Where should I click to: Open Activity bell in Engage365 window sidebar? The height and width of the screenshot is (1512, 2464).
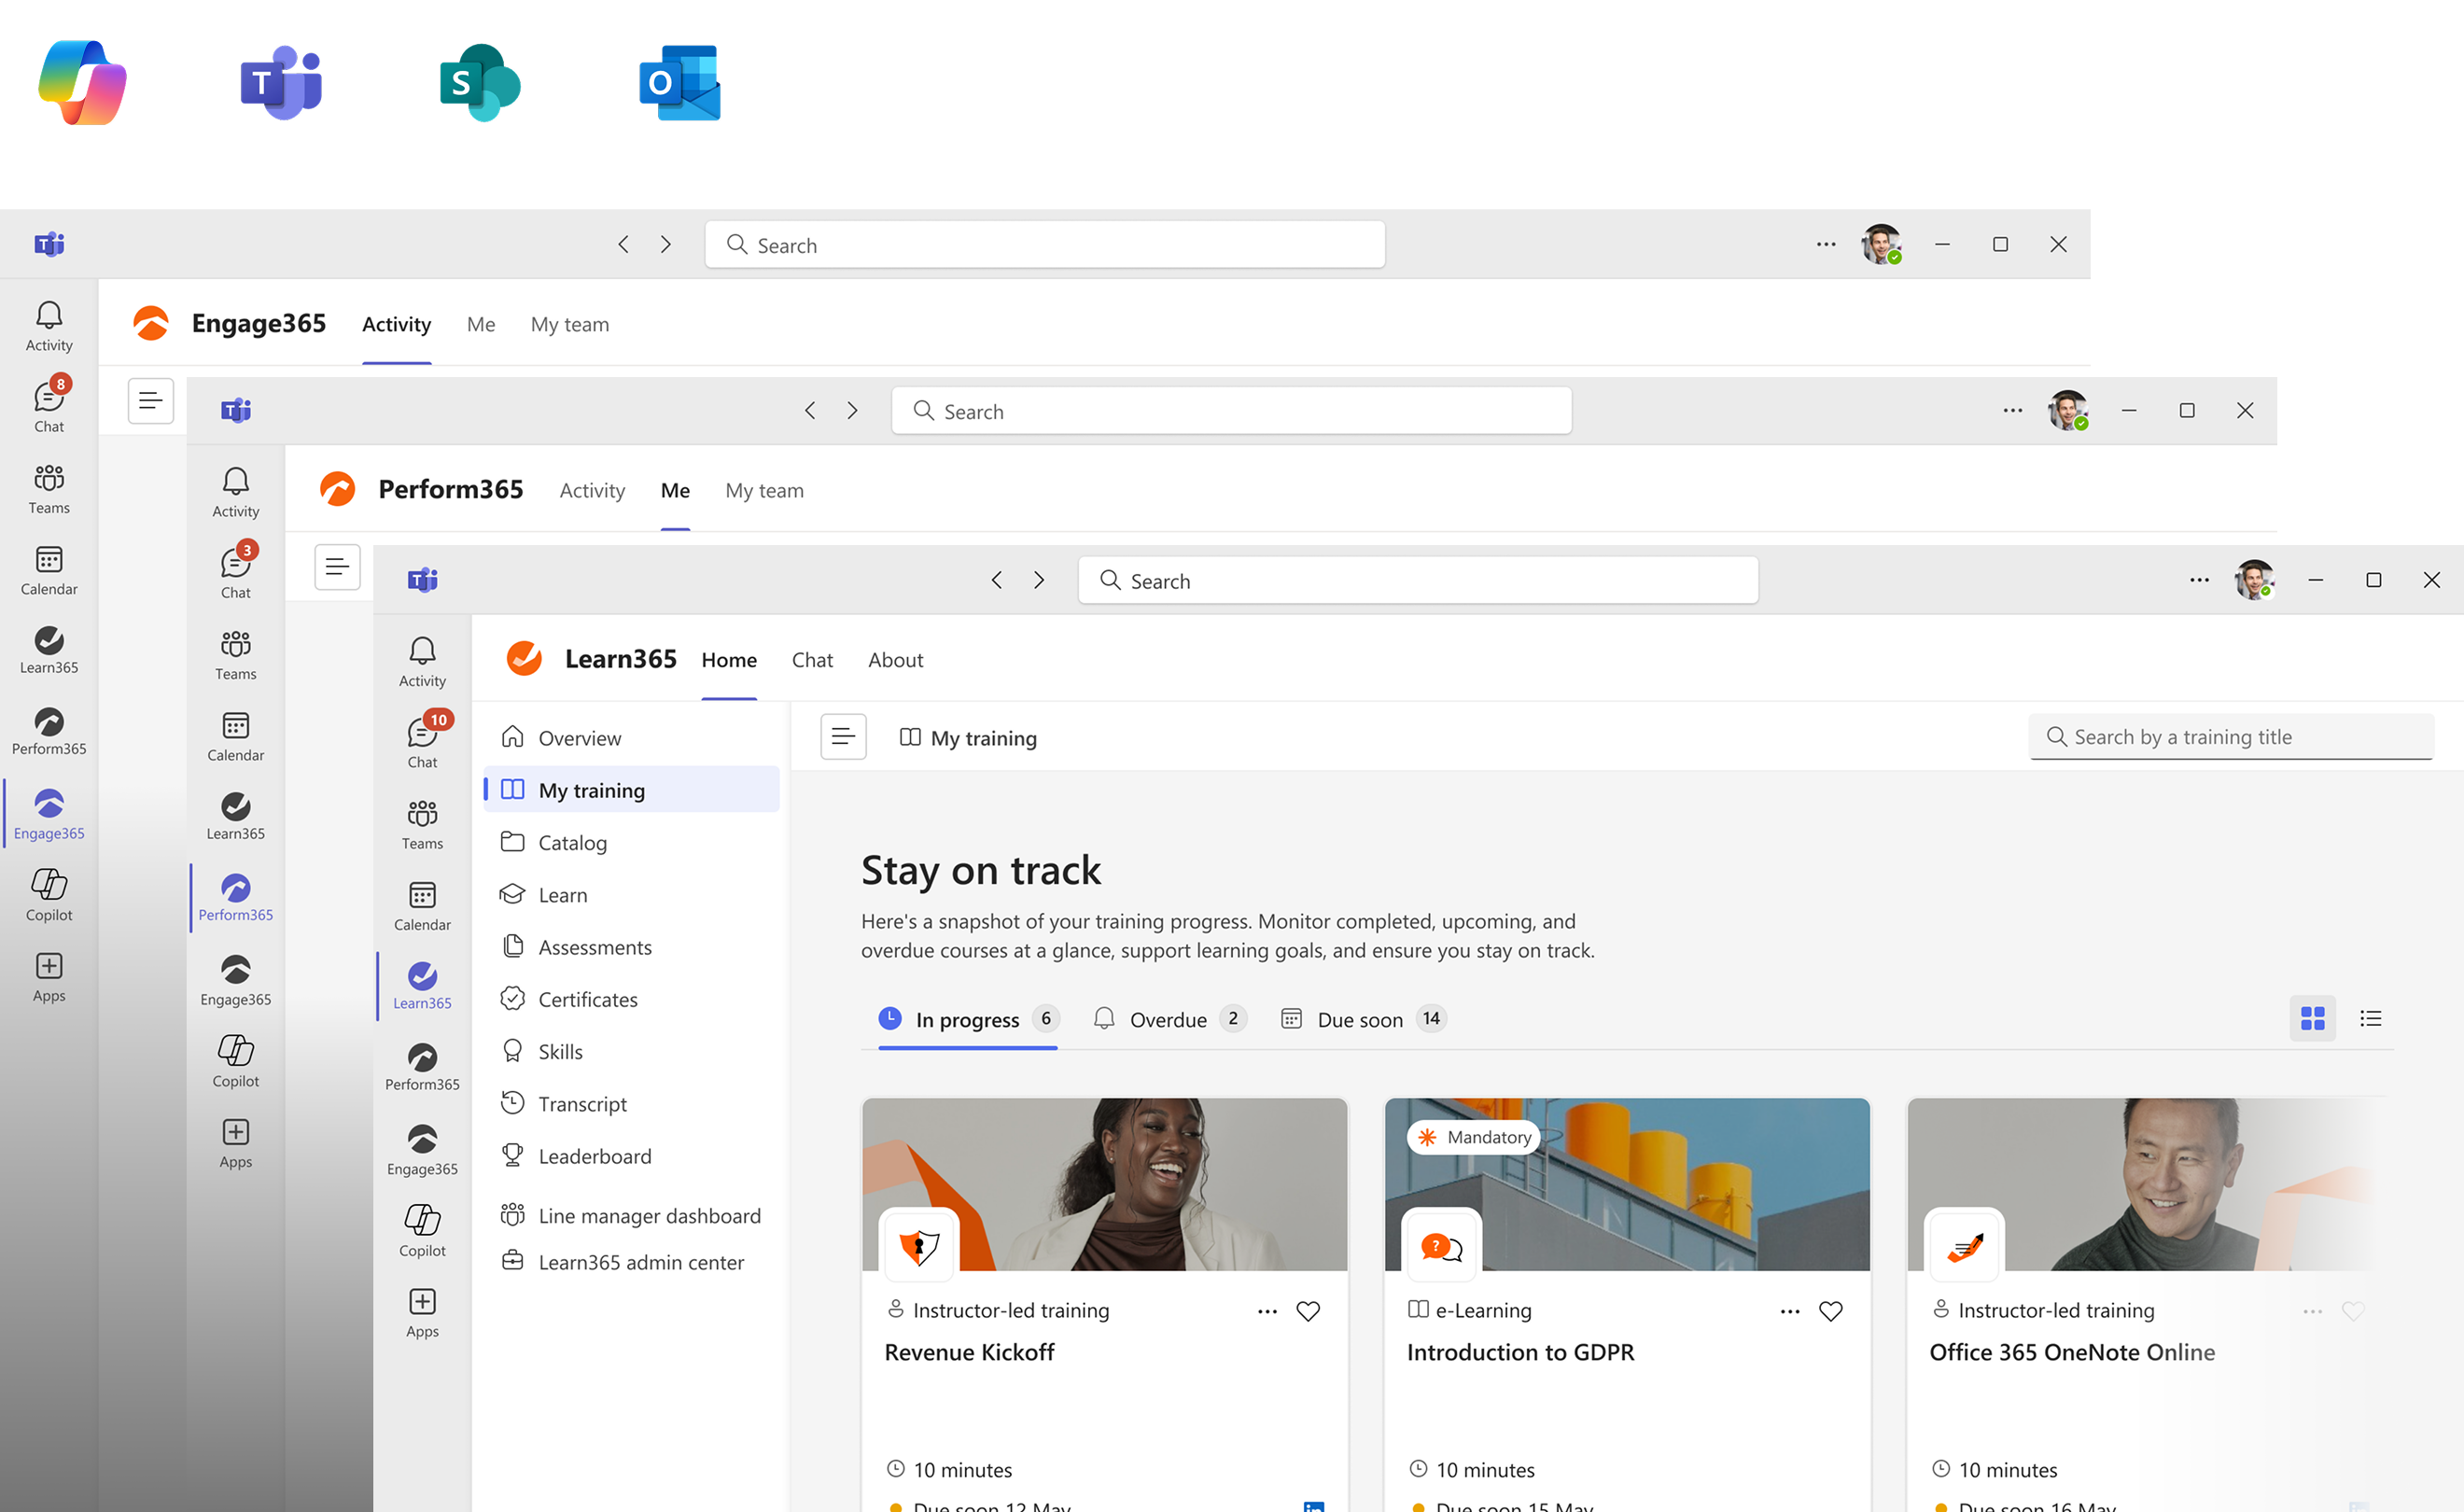coord(49,327)
